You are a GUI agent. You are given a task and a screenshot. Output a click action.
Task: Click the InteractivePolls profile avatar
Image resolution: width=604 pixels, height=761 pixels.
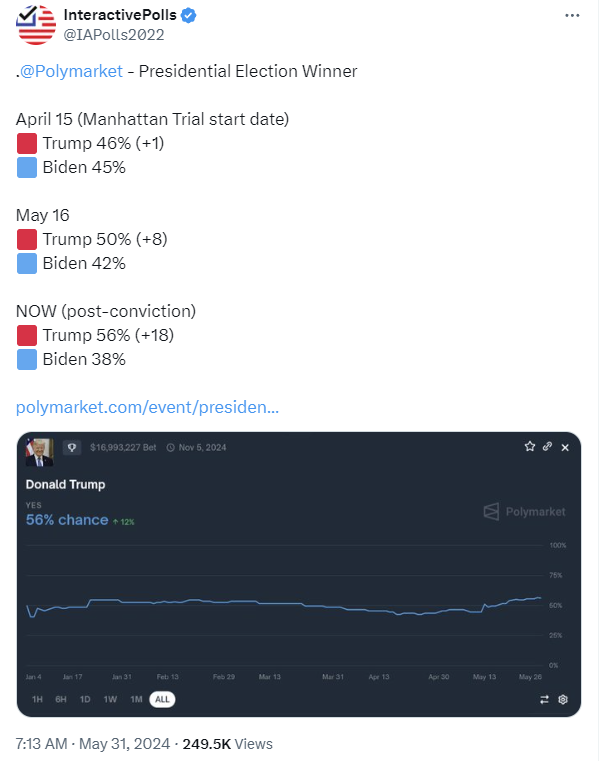pyautogui.click(x=37, y=24)
